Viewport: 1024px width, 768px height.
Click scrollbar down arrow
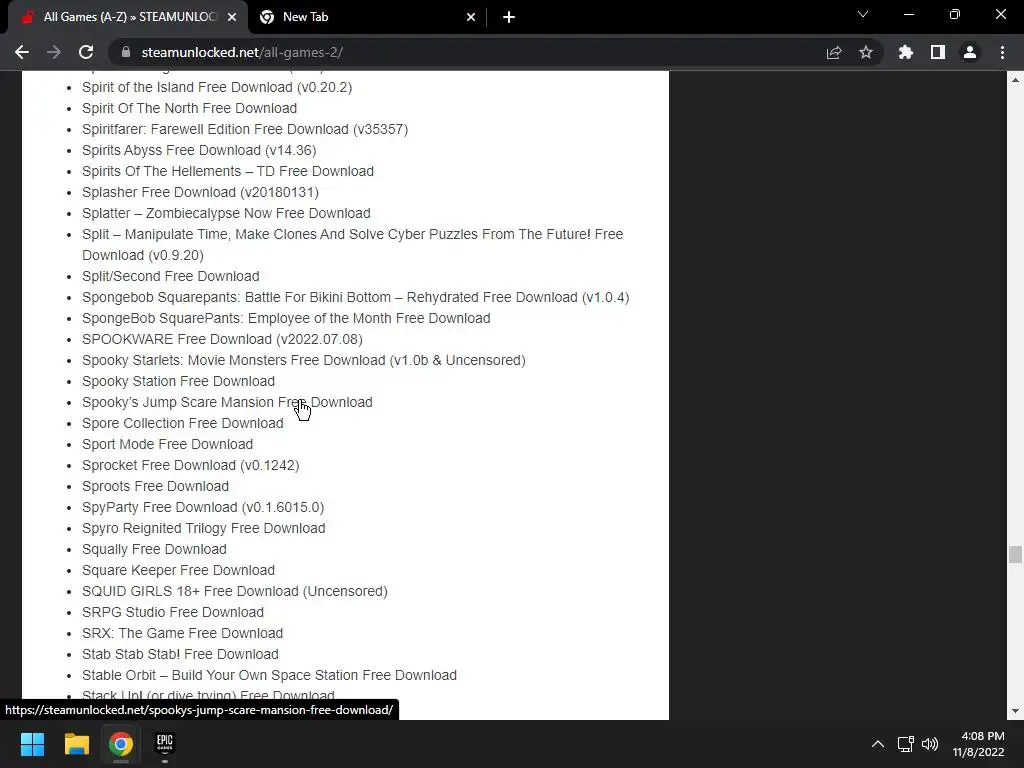[1015, 711]
